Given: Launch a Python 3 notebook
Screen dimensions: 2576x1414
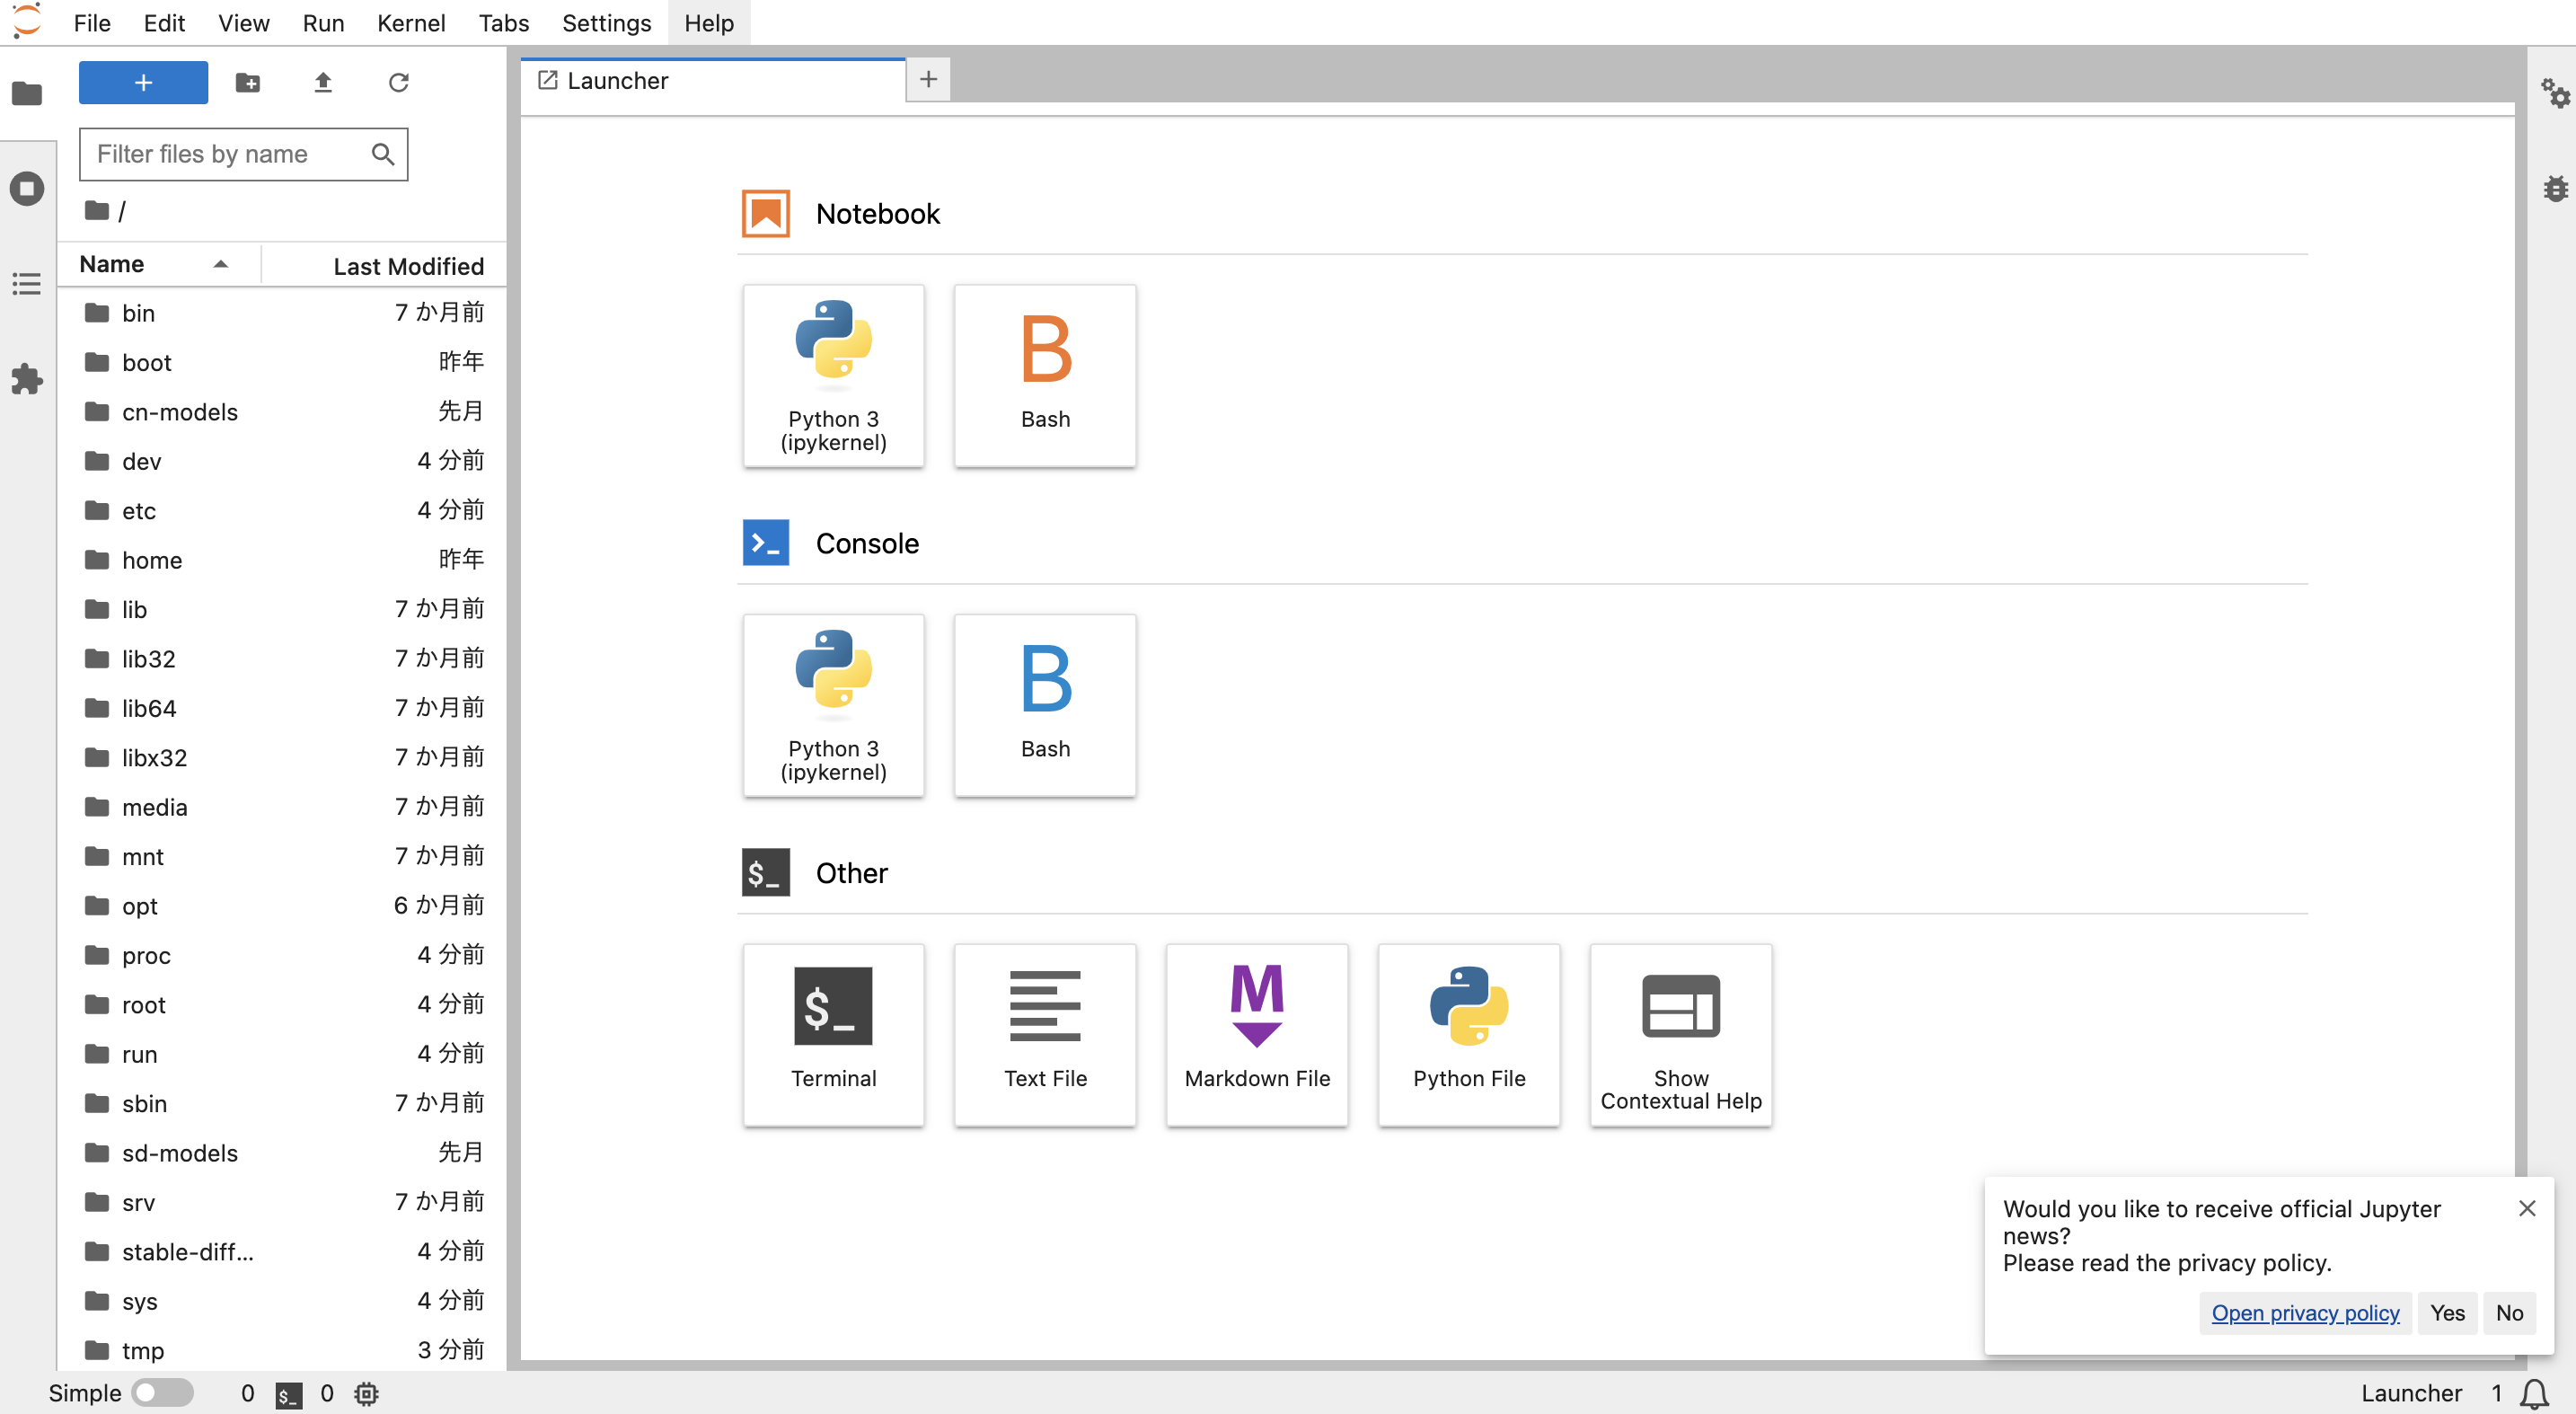Looking at the screenshot, I should pos(833,376).
